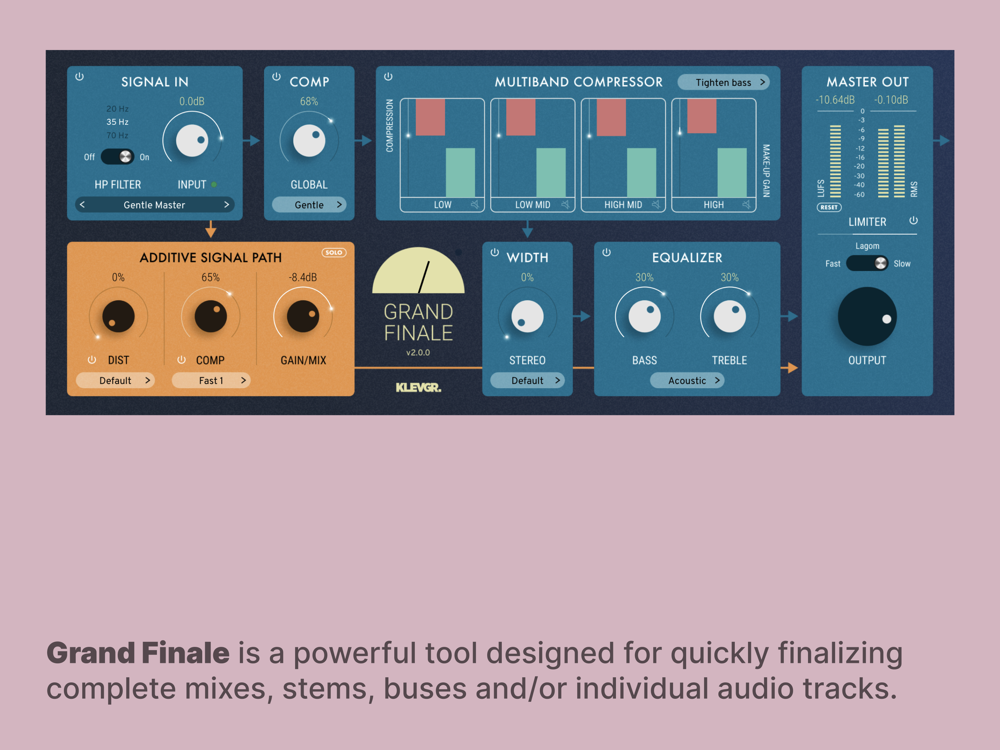This screenshot has width=1000, height=750.
Task: Click the HIGH band red compression bar
Action: (x=702, y=116)
